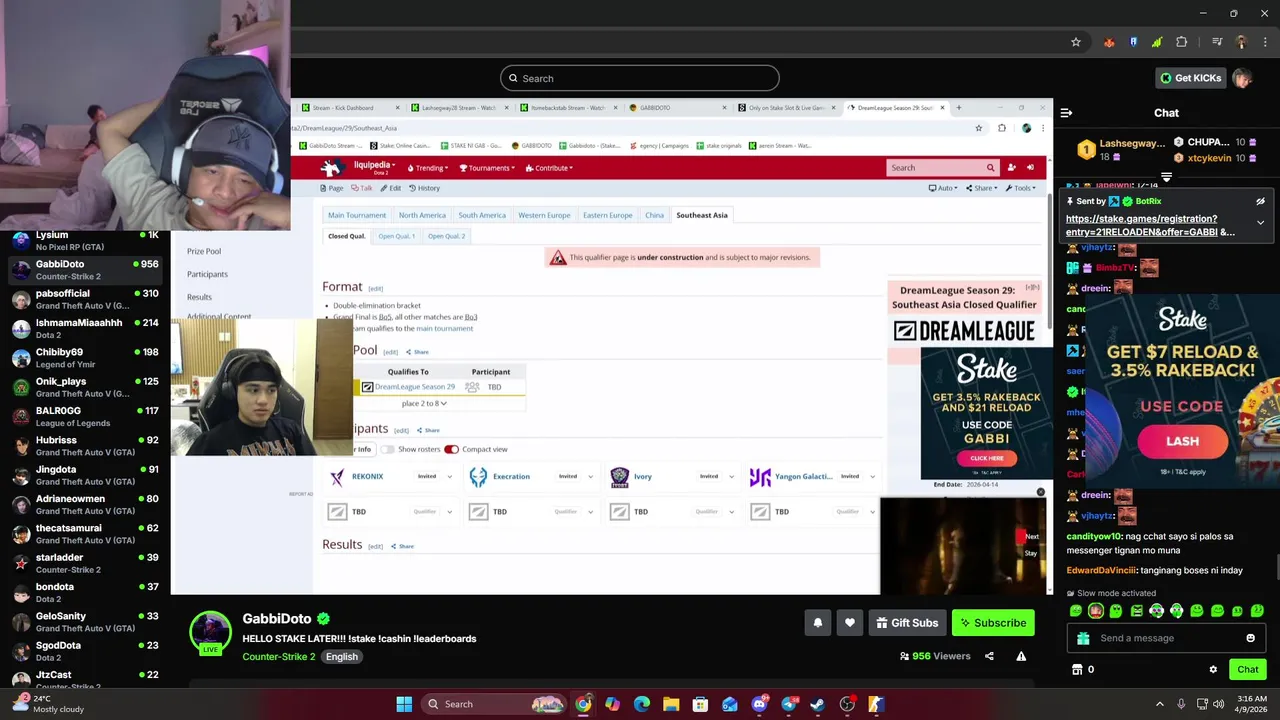Click the gift icon in message box
The image size is (1280, 720).
(x=1083, y=638)
